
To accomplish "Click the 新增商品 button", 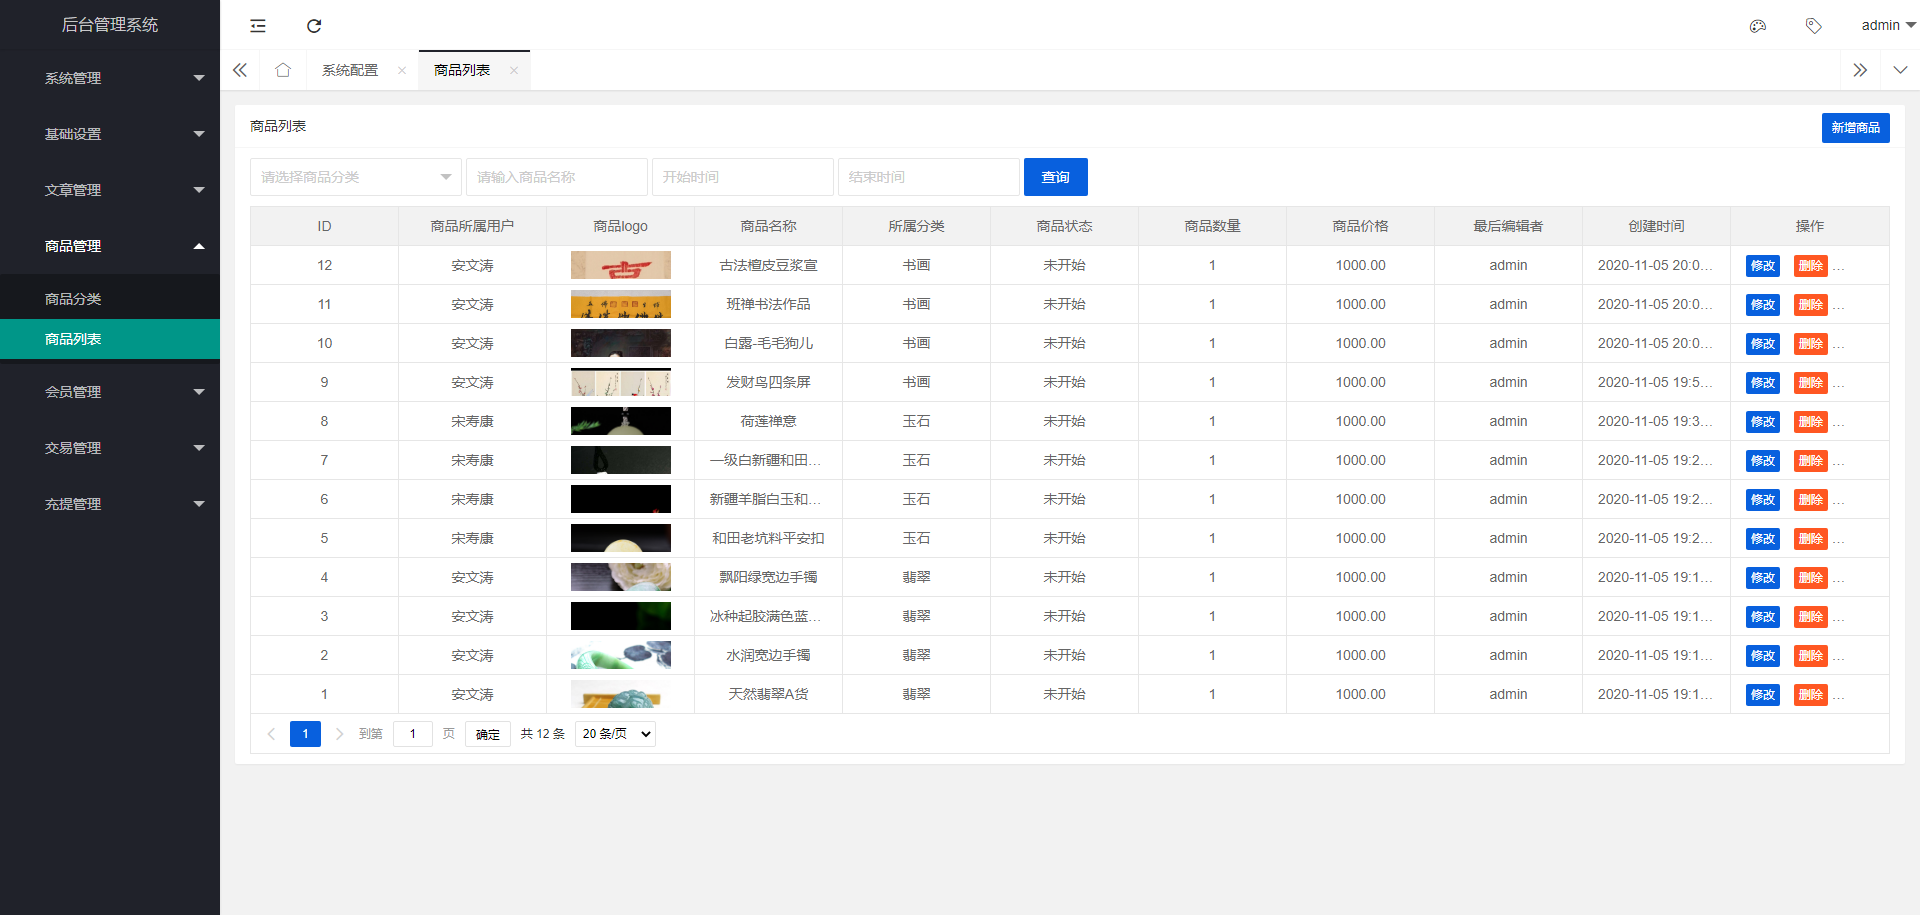I will pos(1855,128).
